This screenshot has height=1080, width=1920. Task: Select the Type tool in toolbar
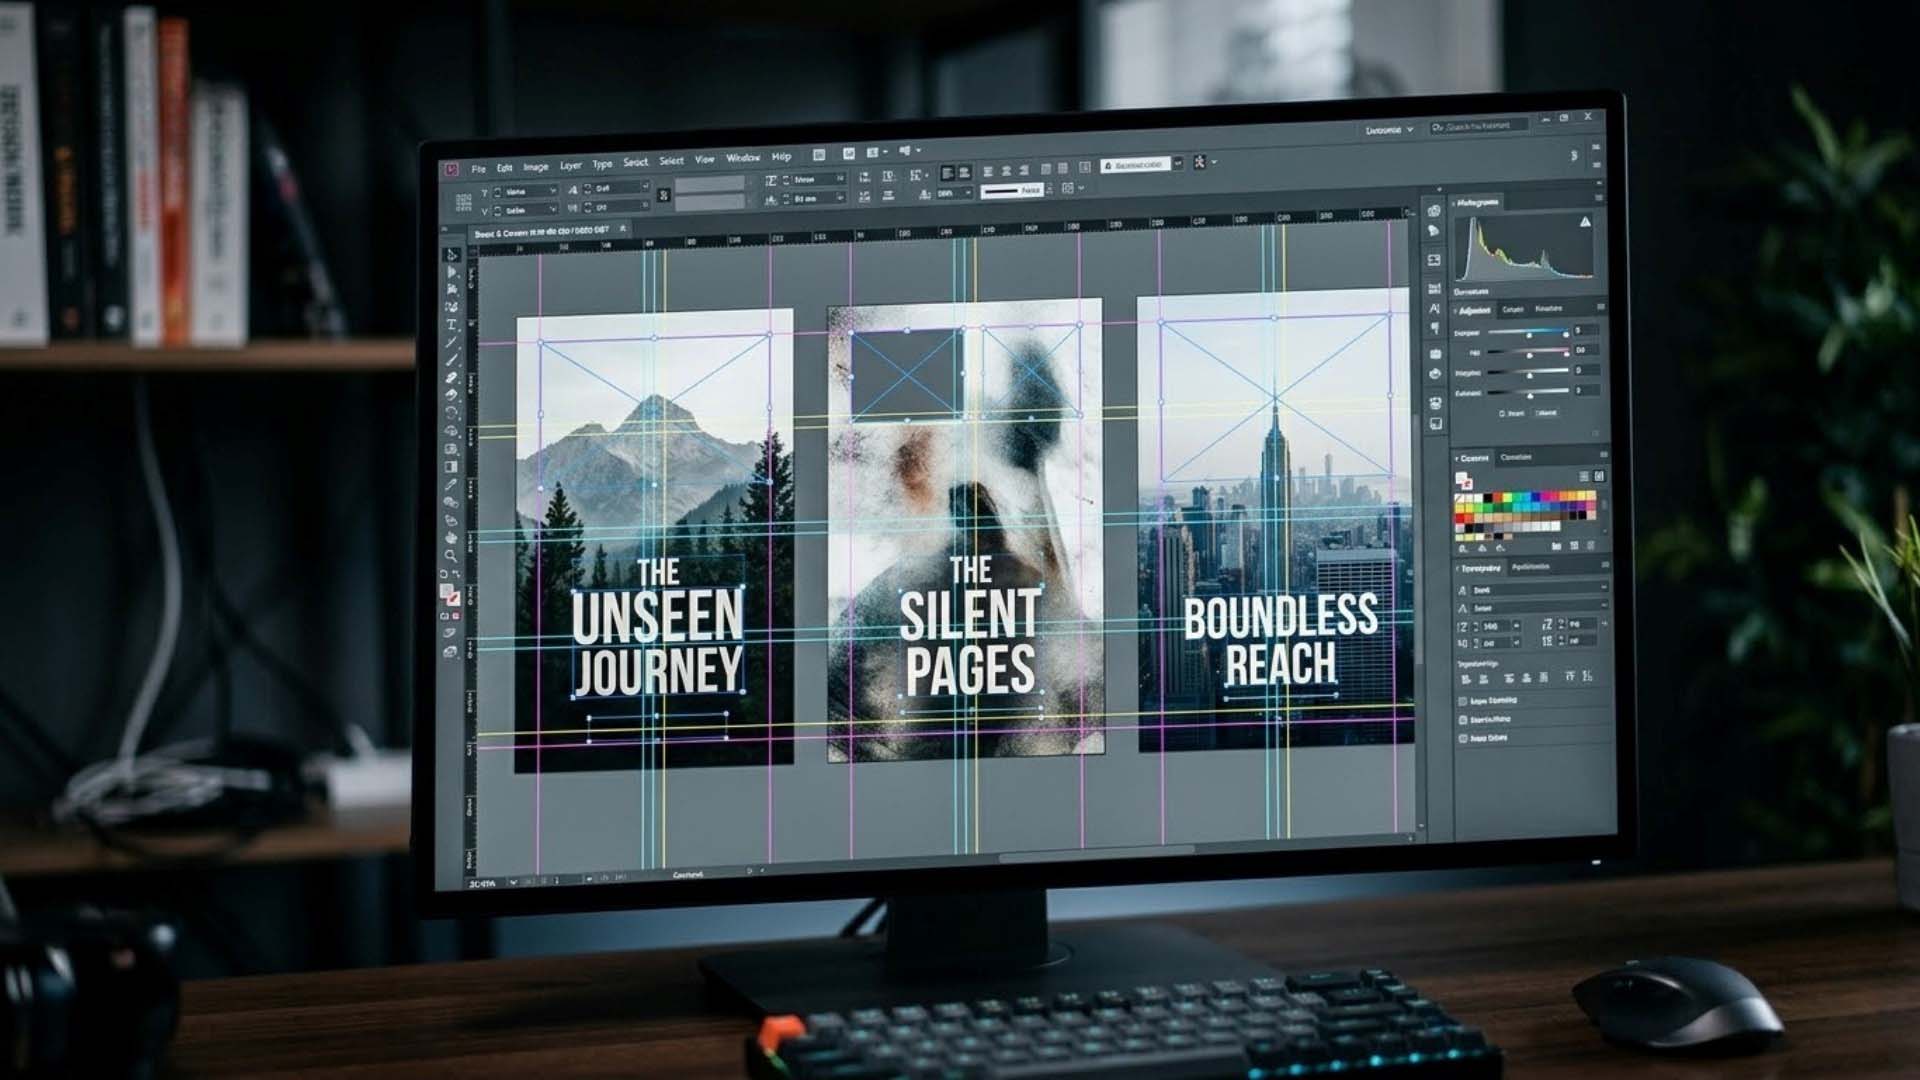click(451, 325)
